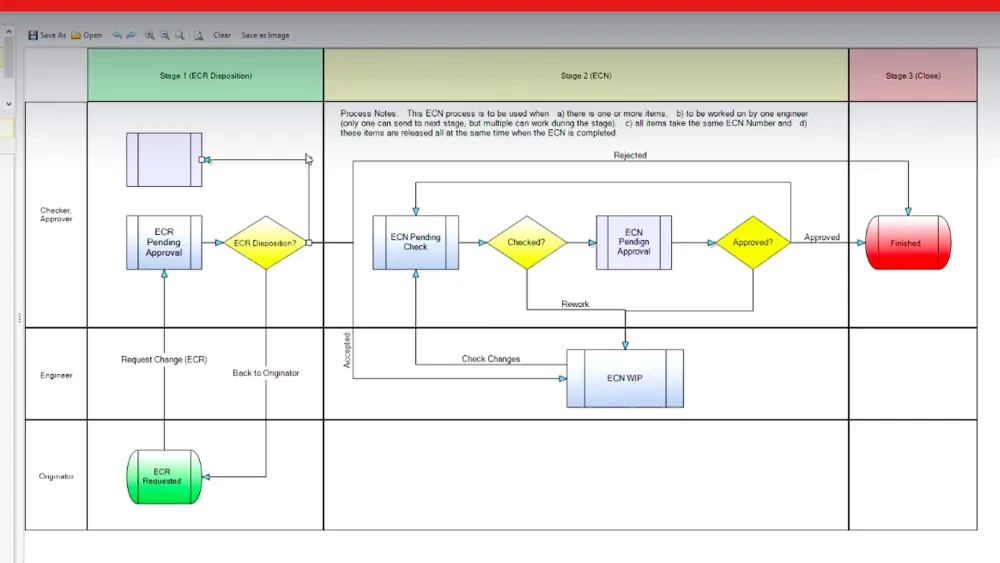Zoom out of the workflow diagram

tap(165, 35)
